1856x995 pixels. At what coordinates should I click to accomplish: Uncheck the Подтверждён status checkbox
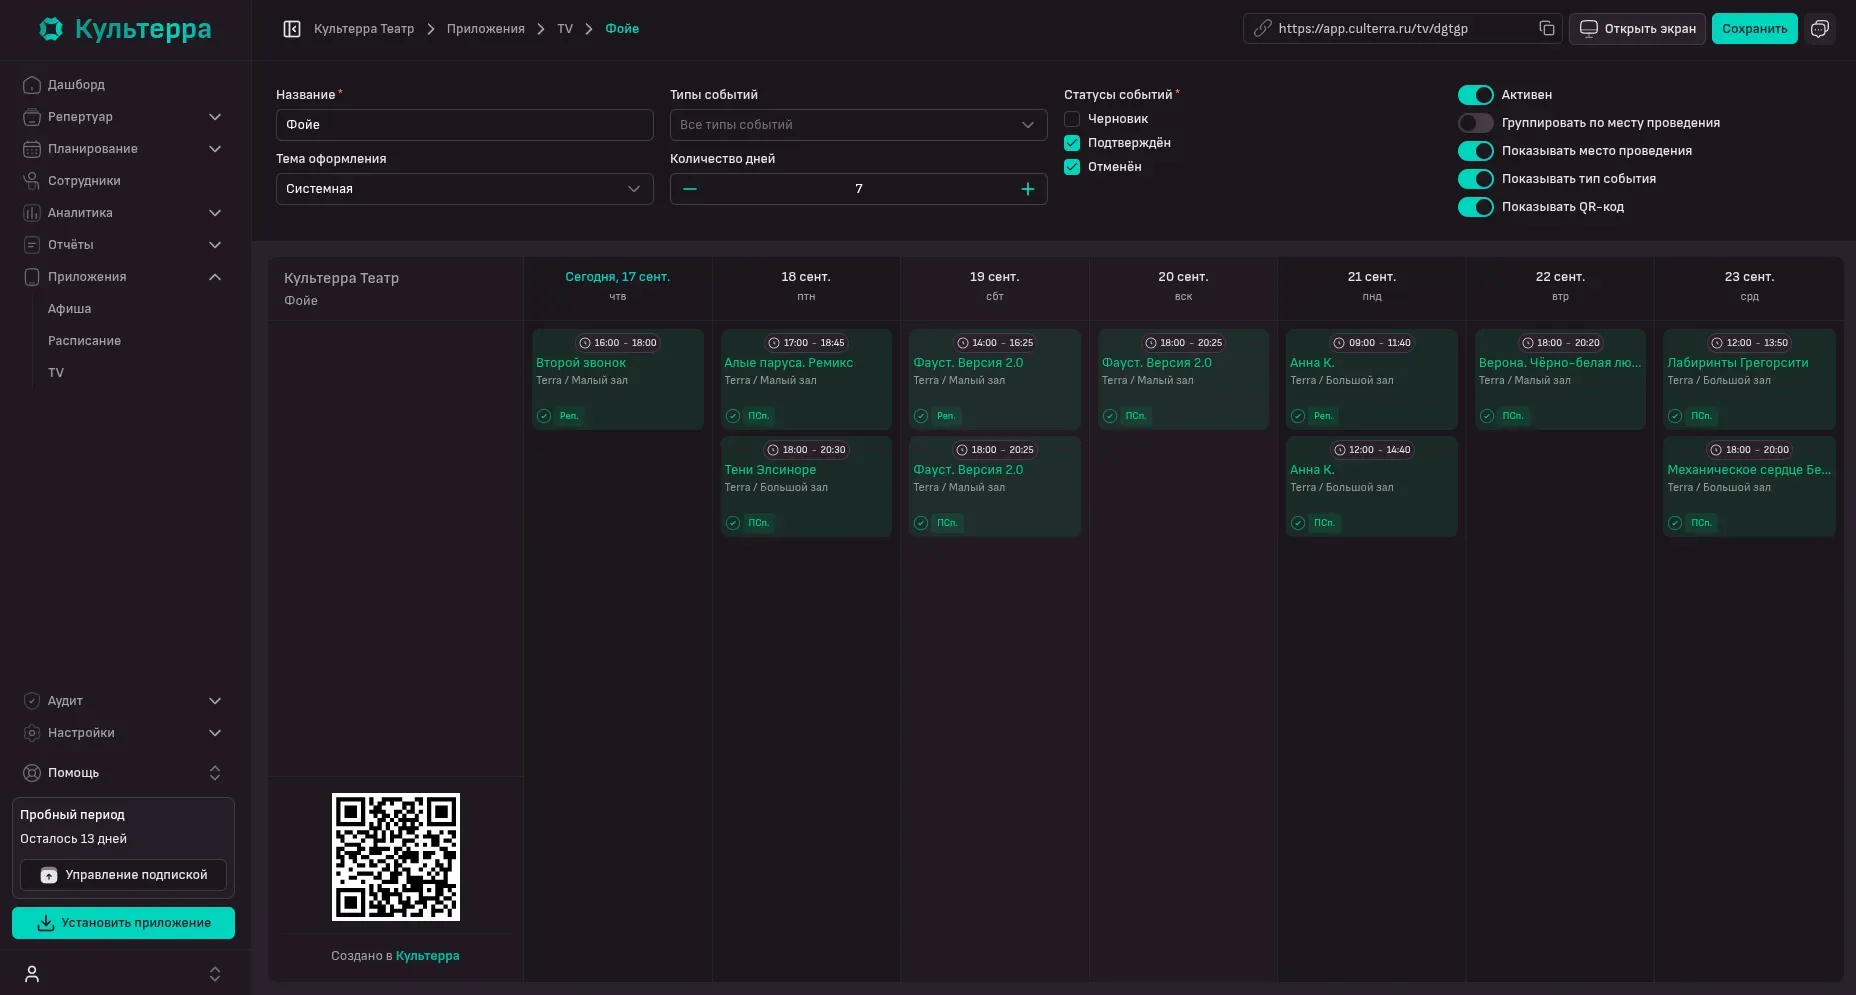(x=1072, y=143)
